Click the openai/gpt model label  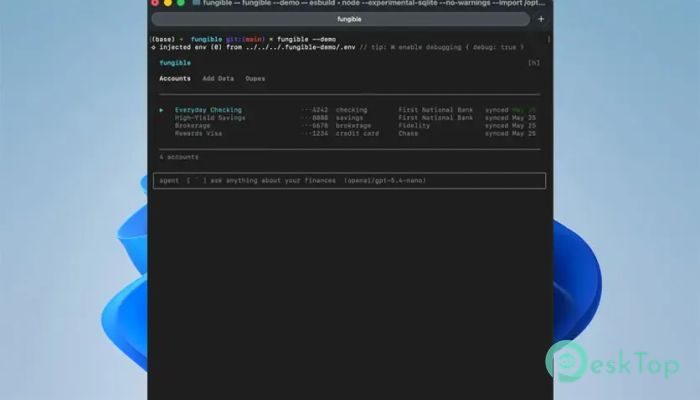tap(385, 181)
